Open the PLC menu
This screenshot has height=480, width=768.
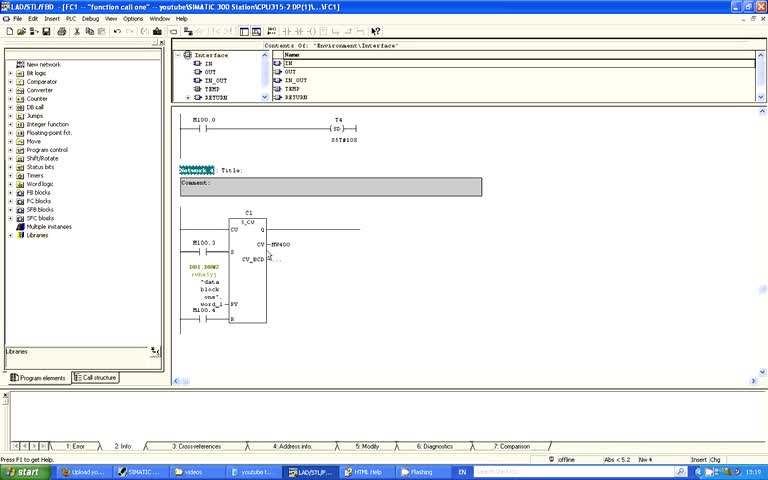point(71,19)
